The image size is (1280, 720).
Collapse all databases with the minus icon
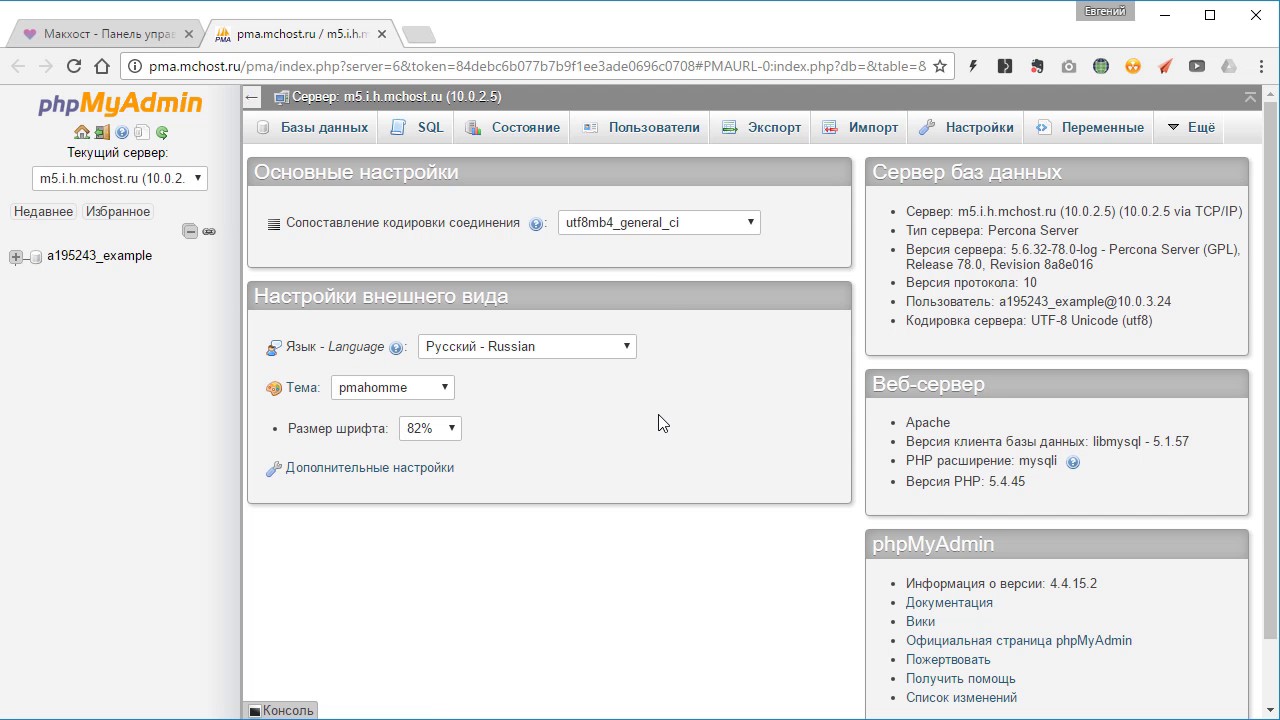(190, 231)
